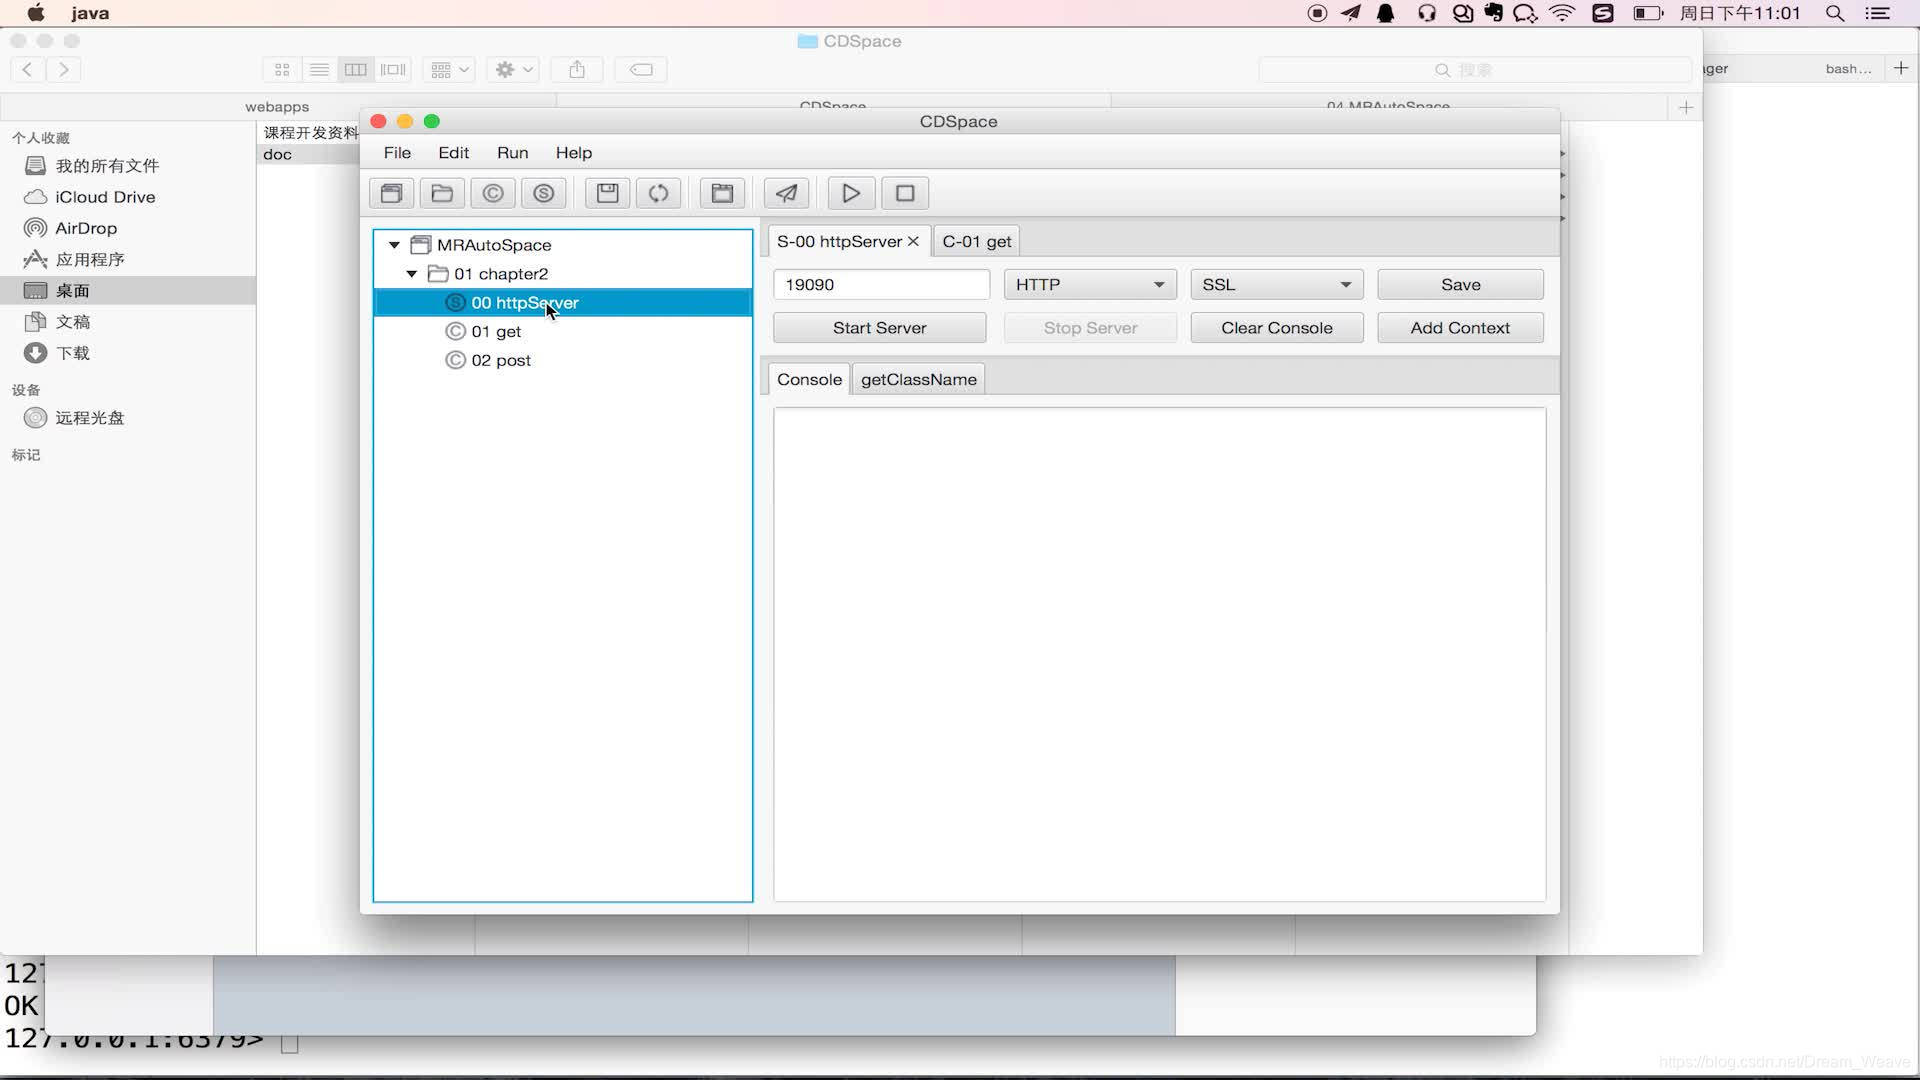Select the getClassName tab
This screenshot has width=1920, height=1080.
[x=918, y=379]
